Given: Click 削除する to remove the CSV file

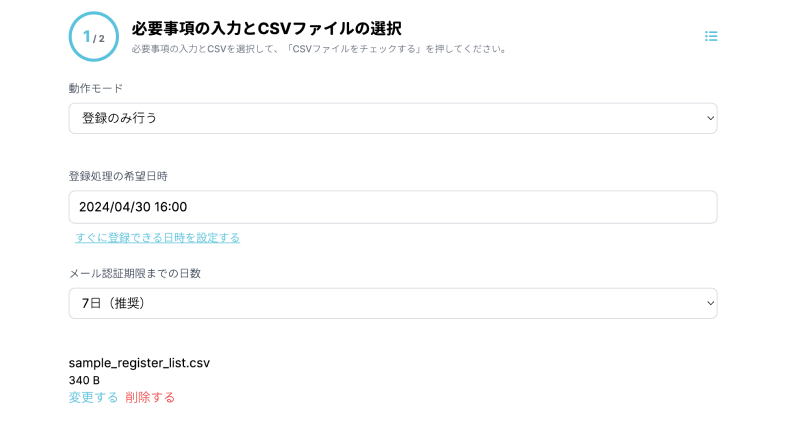Looking at the screenshot, I should [150, 397].
